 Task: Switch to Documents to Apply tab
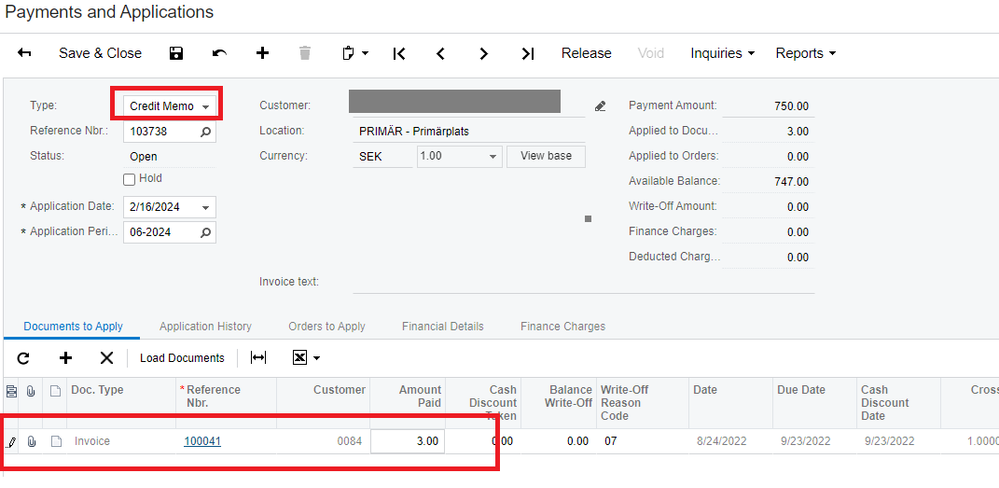point(73,326)
